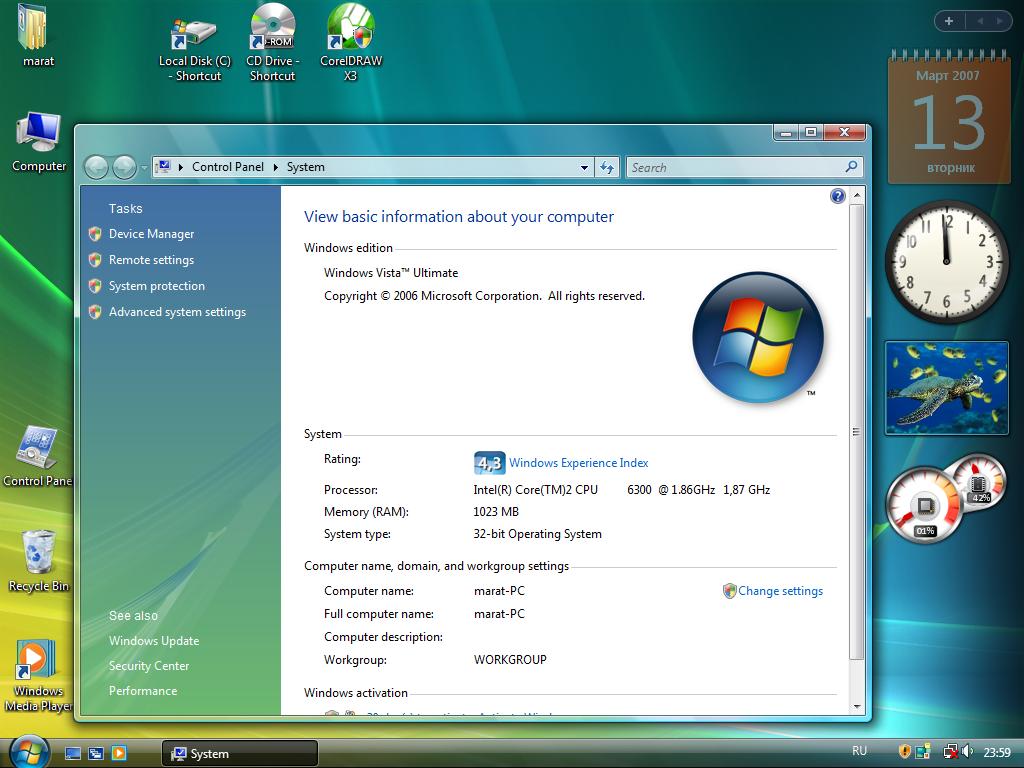Screen dimensions: 1024x768
Task: Open Windows Update under See also
Action: coord(154,641)
